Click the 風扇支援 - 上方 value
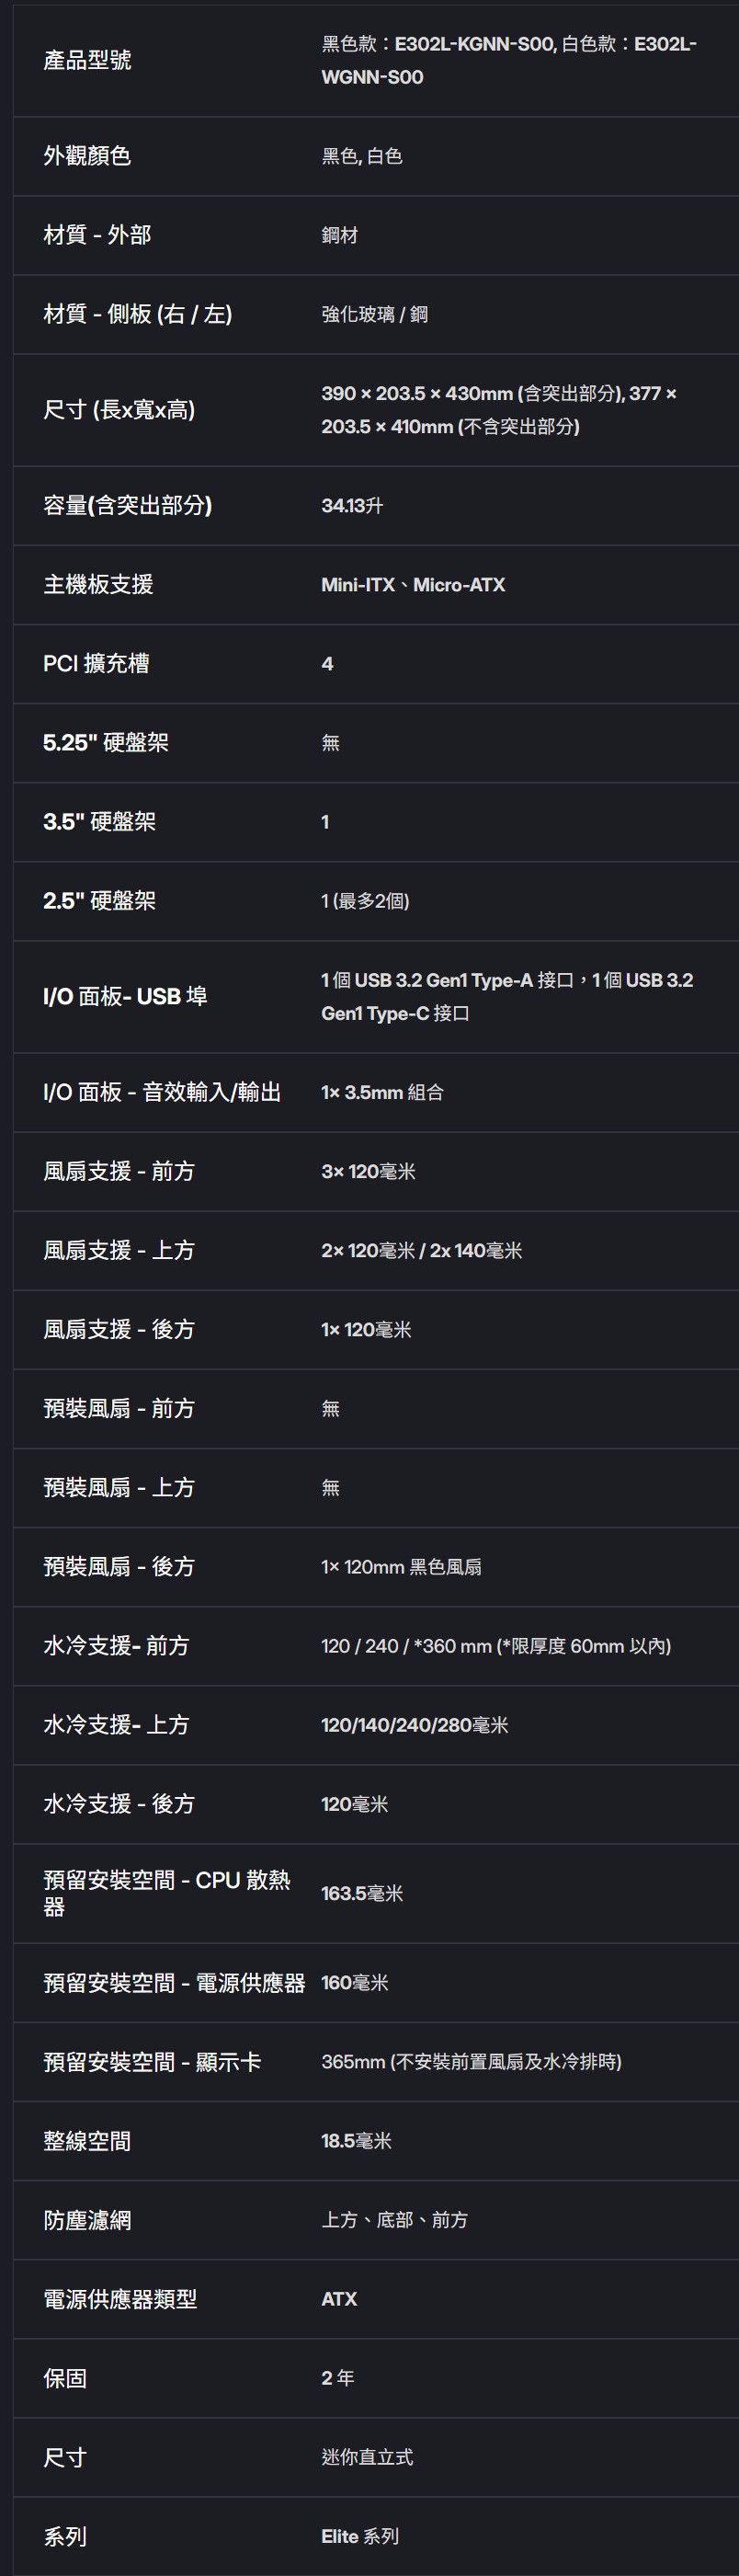Screen dimensions: 739x2576 coord(421,1251)
